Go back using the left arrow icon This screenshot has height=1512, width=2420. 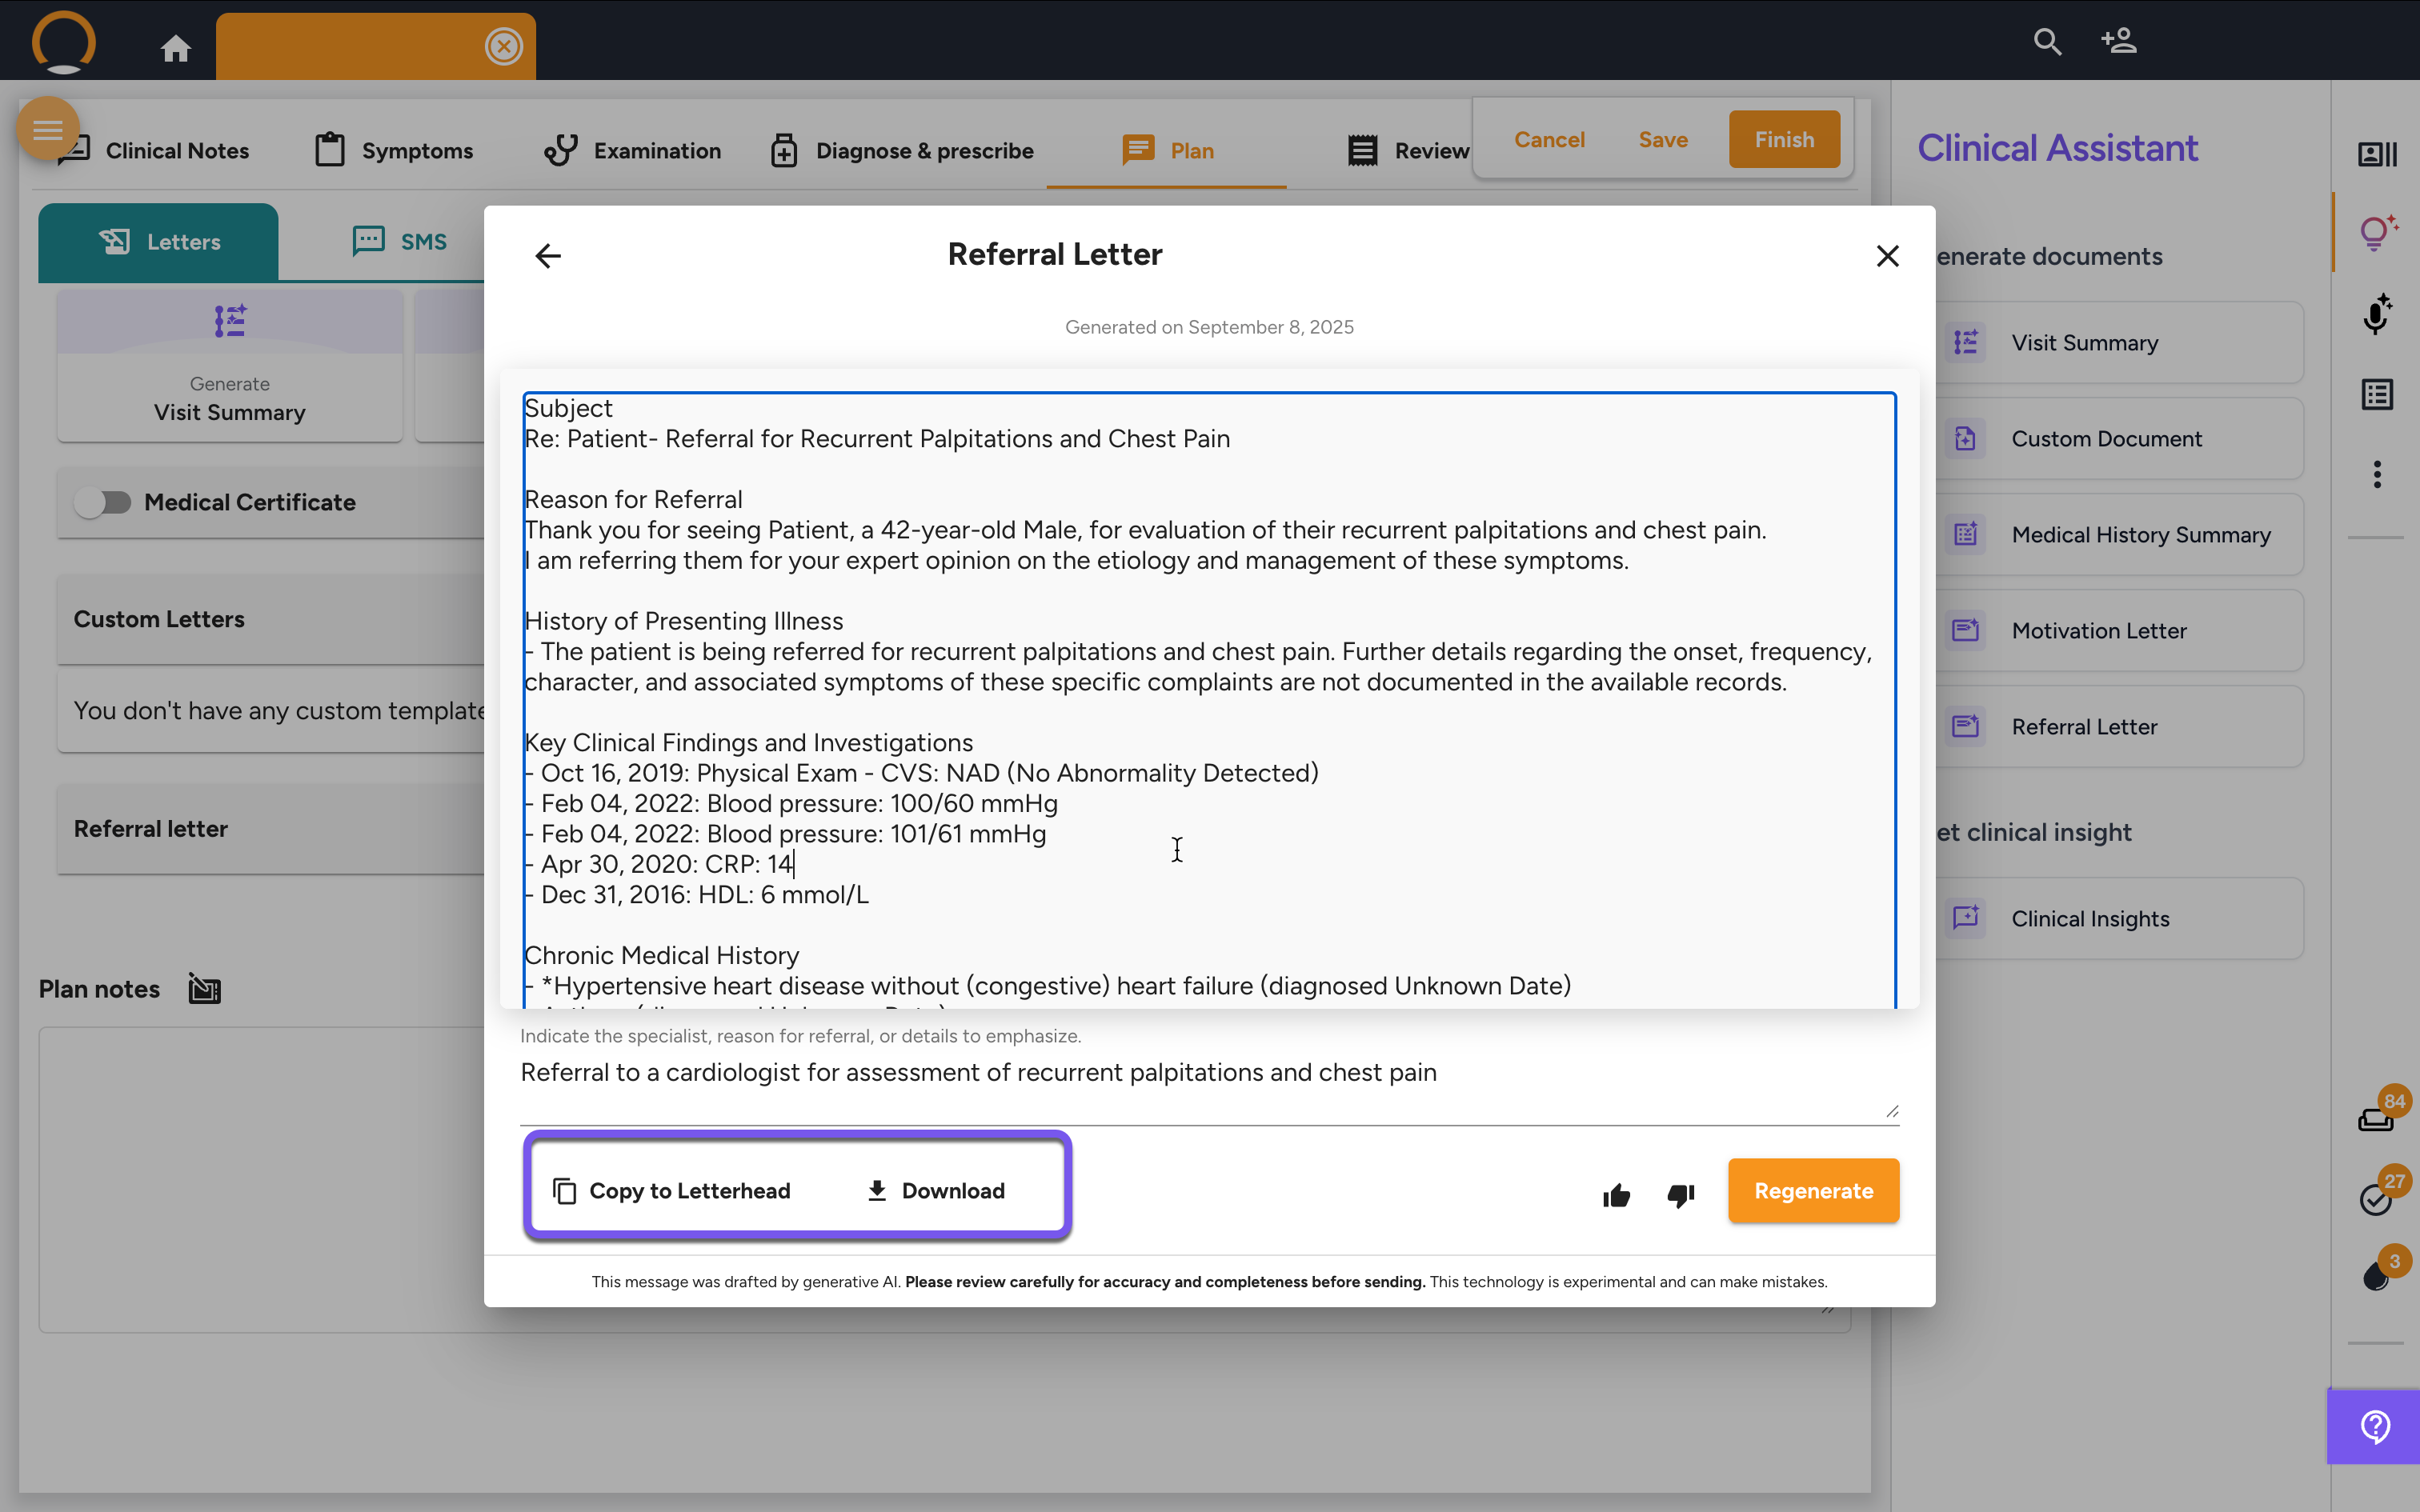[x=548, y=256]
